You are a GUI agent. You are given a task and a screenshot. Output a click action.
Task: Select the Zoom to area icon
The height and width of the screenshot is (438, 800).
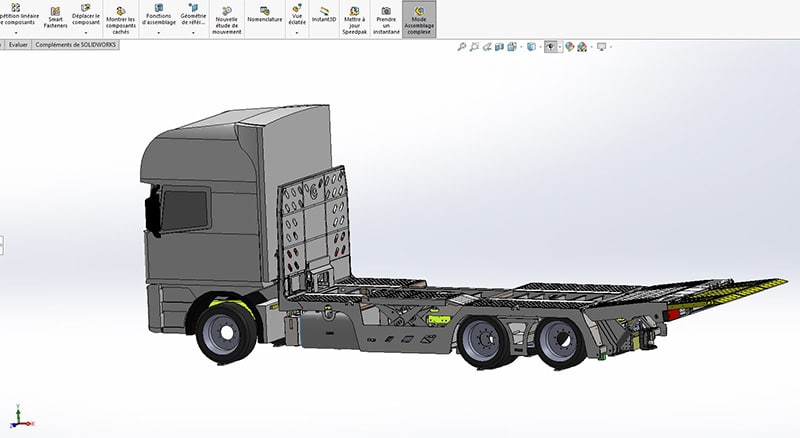pyautogui.click(x=474, y=47)
